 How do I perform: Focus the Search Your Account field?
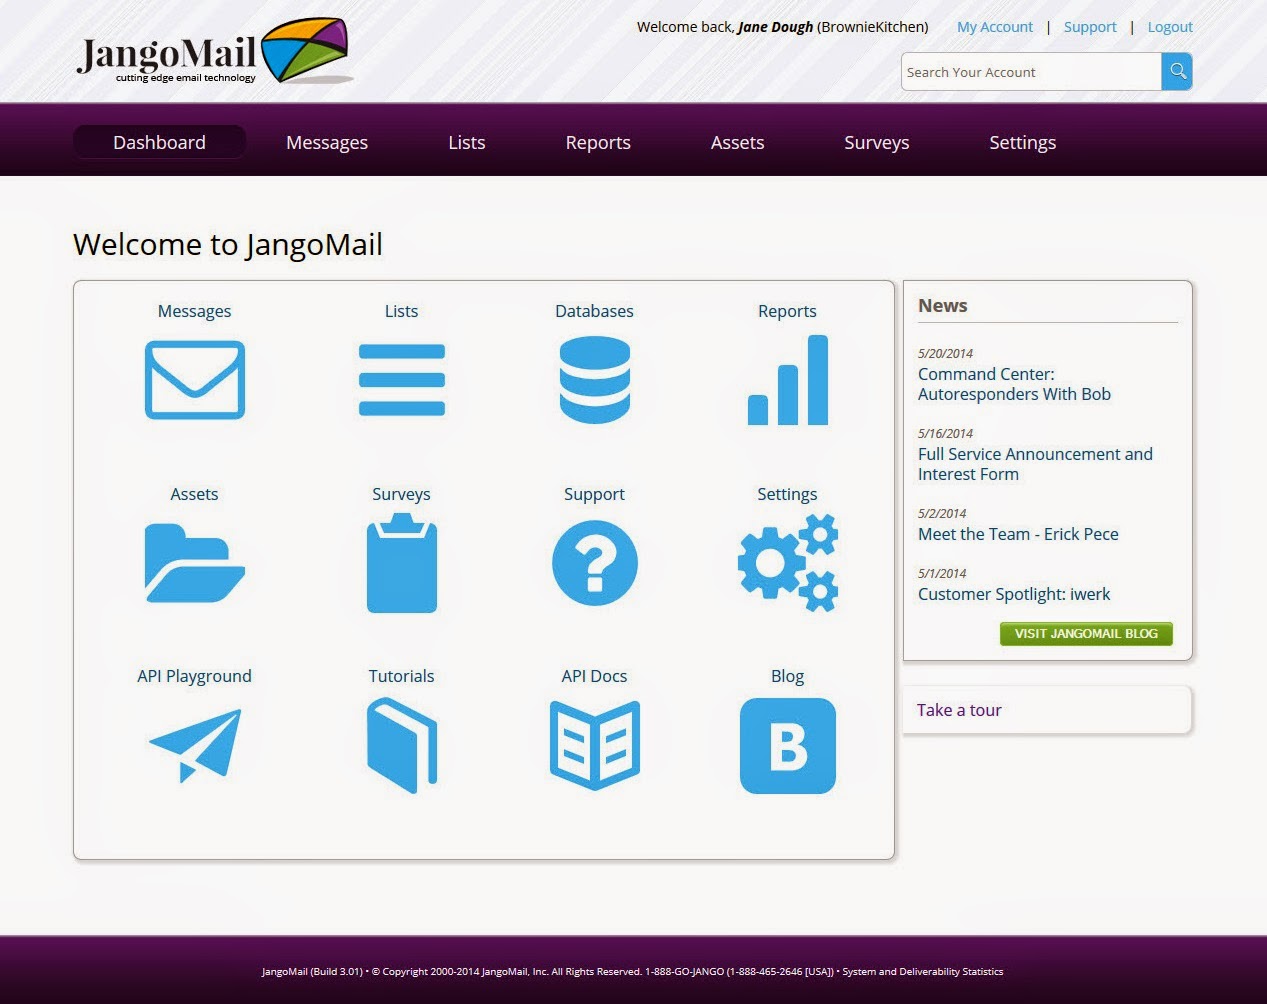[x=1031, y=72]
